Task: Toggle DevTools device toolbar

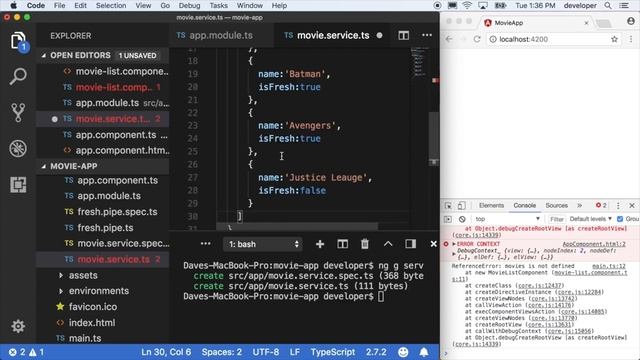Action: click(461, 206)
